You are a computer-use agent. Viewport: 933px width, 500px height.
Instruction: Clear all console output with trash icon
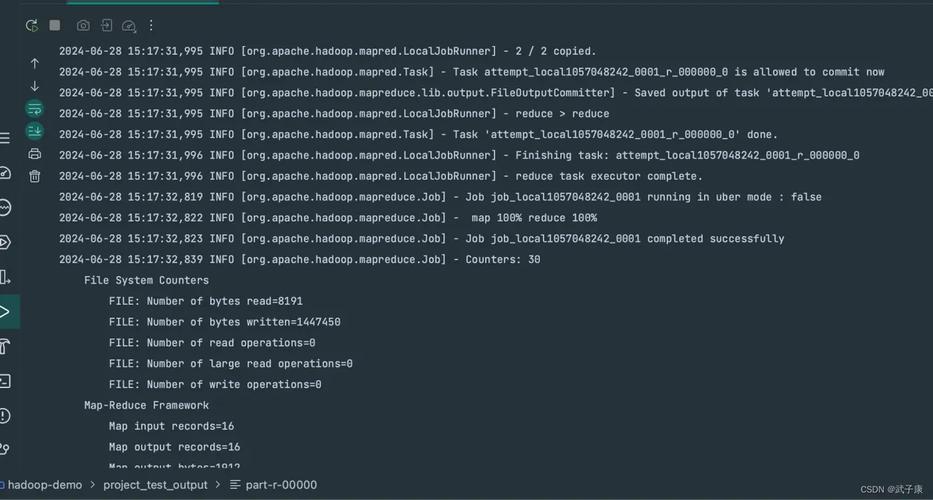pyautogui.click(x=35, y=176)
